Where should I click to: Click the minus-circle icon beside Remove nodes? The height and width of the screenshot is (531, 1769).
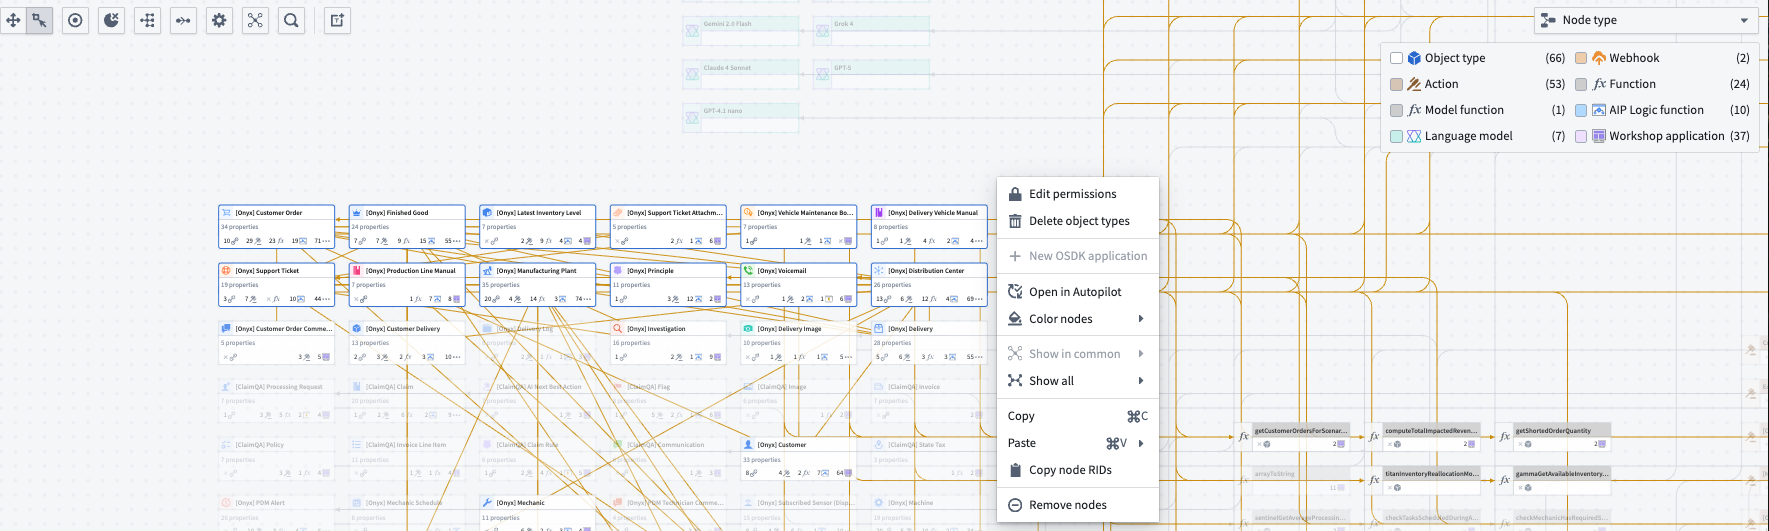(x=1015, y=505)
